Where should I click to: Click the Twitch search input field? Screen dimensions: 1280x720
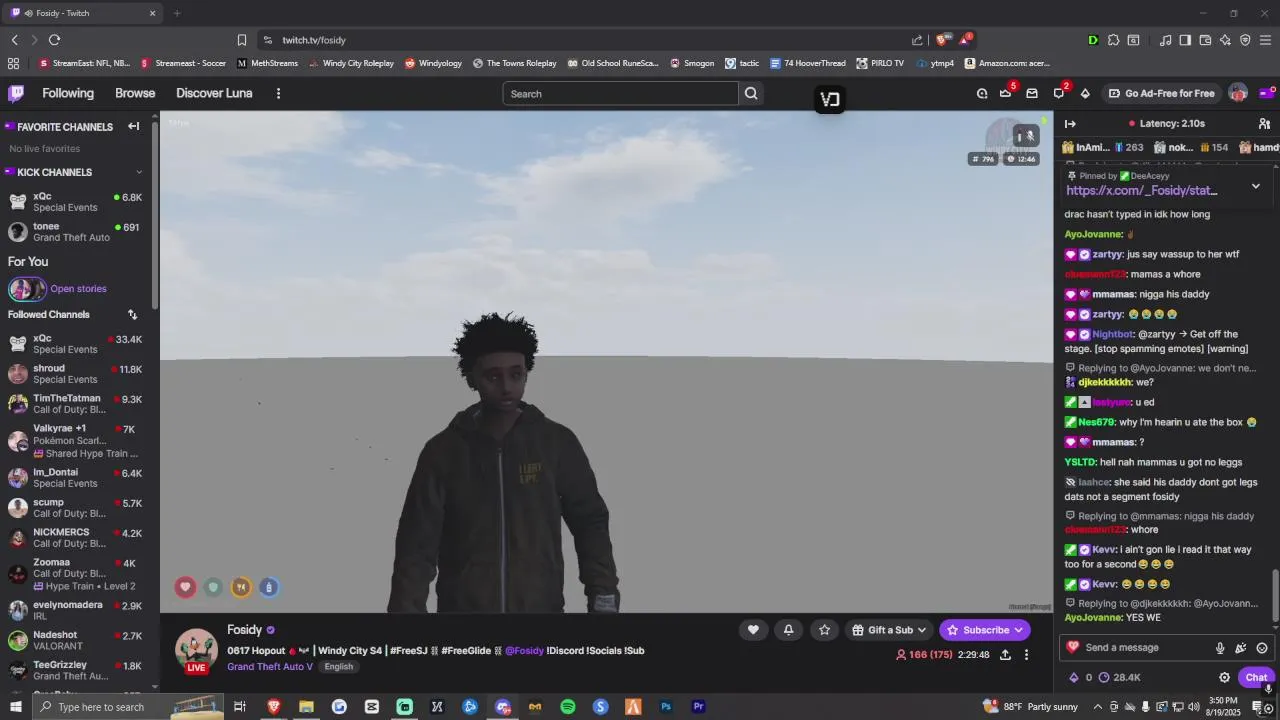click(x=620, y=93)
